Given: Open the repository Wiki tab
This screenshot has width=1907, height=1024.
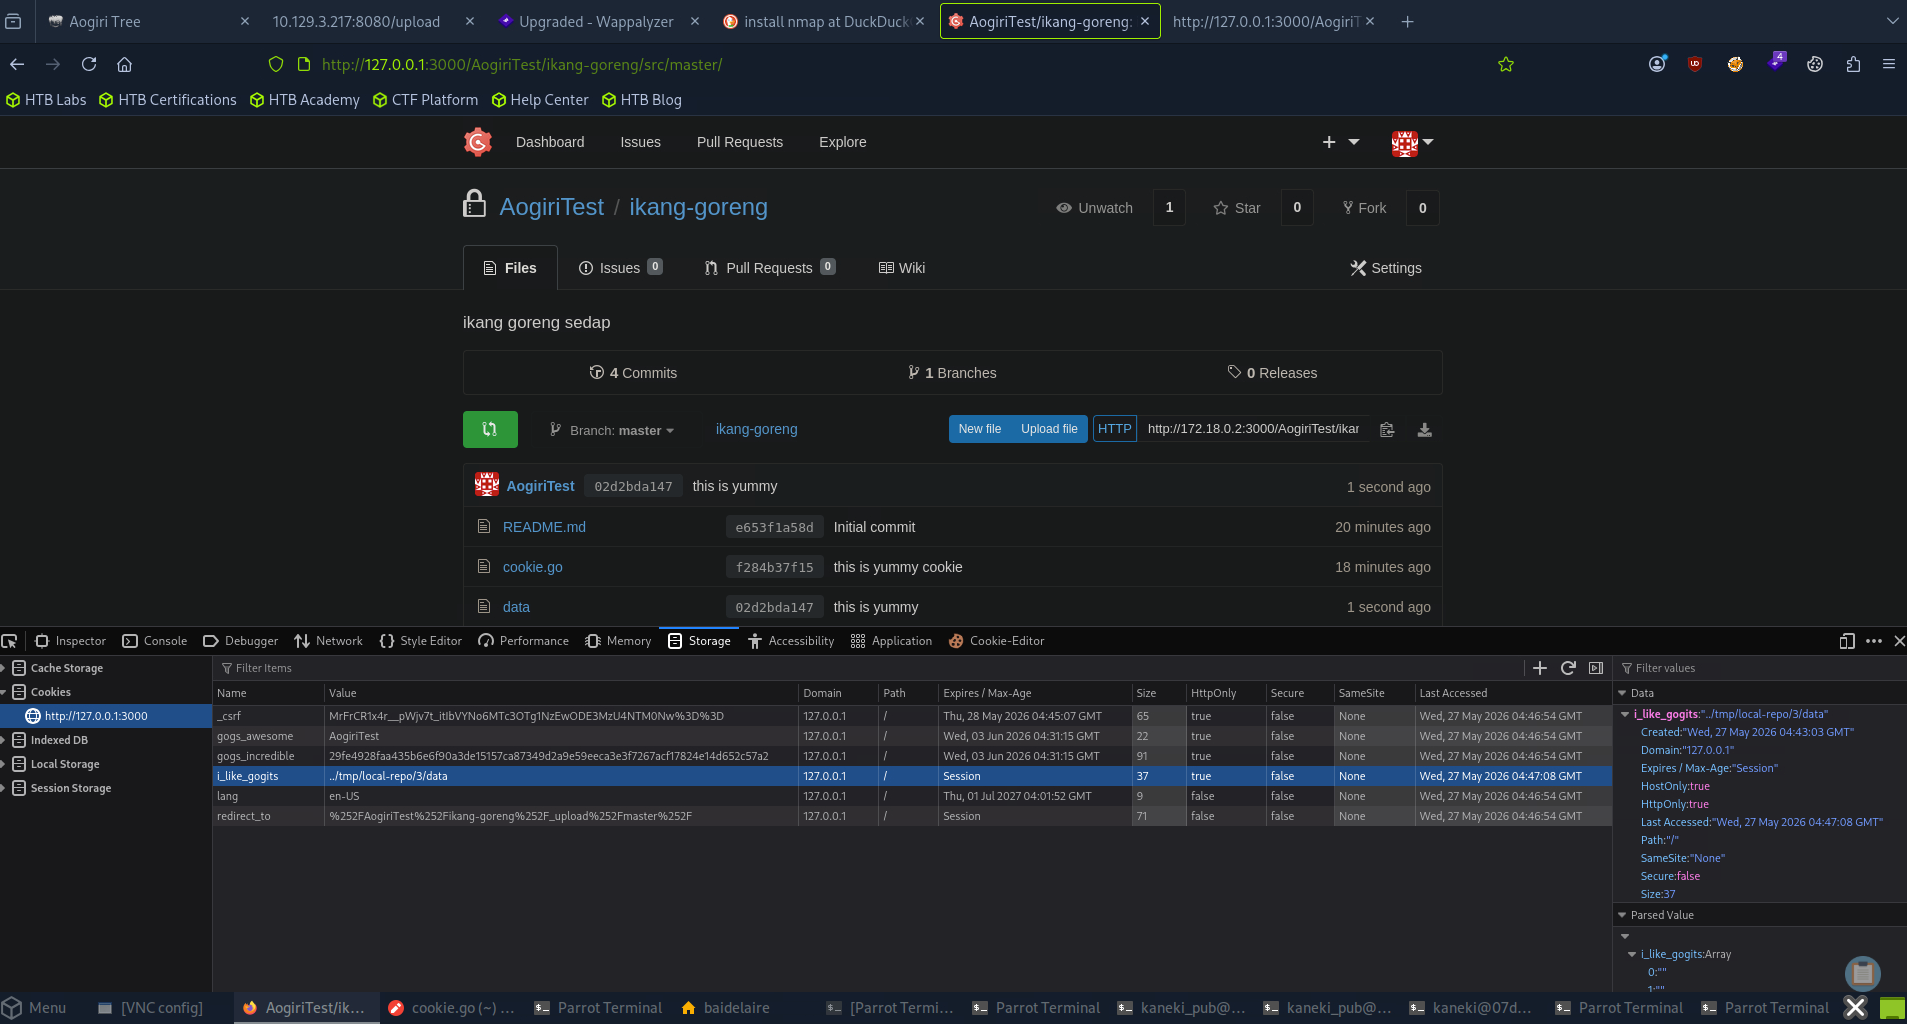Looking at the screenshot, I should click(x=902, y=268).
